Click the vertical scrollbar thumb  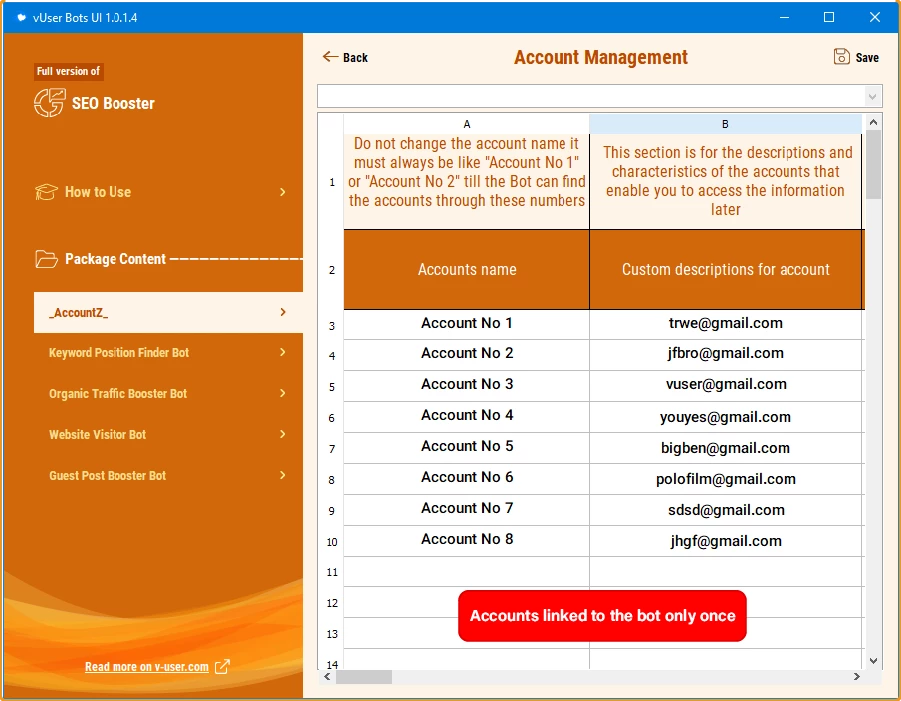tap(873, 164)
